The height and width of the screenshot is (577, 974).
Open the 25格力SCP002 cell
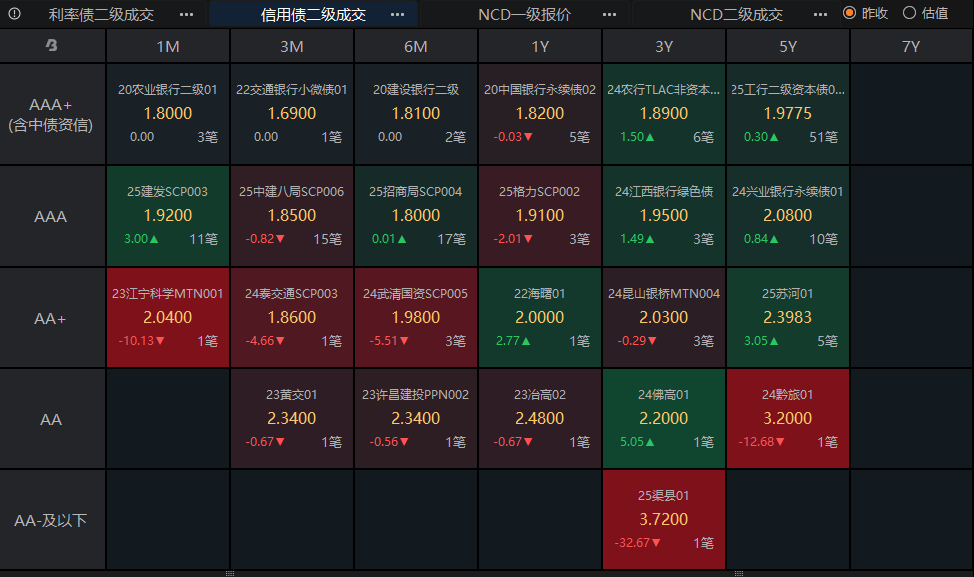pos(540,216)
